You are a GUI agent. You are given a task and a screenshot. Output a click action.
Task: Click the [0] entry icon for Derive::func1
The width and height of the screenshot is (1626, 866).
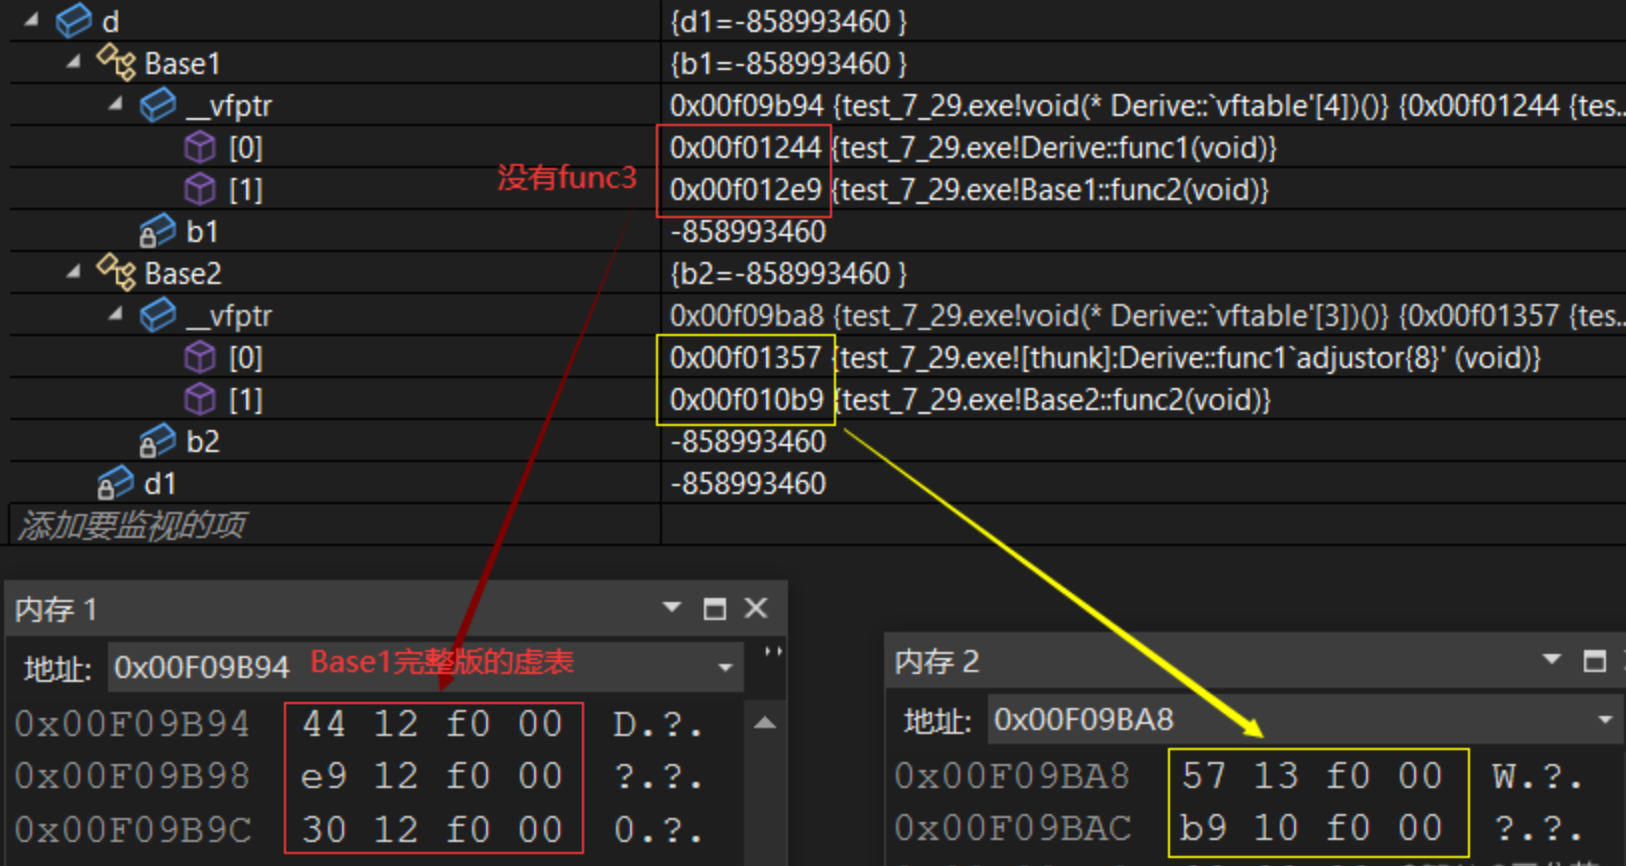click(200, 147)
